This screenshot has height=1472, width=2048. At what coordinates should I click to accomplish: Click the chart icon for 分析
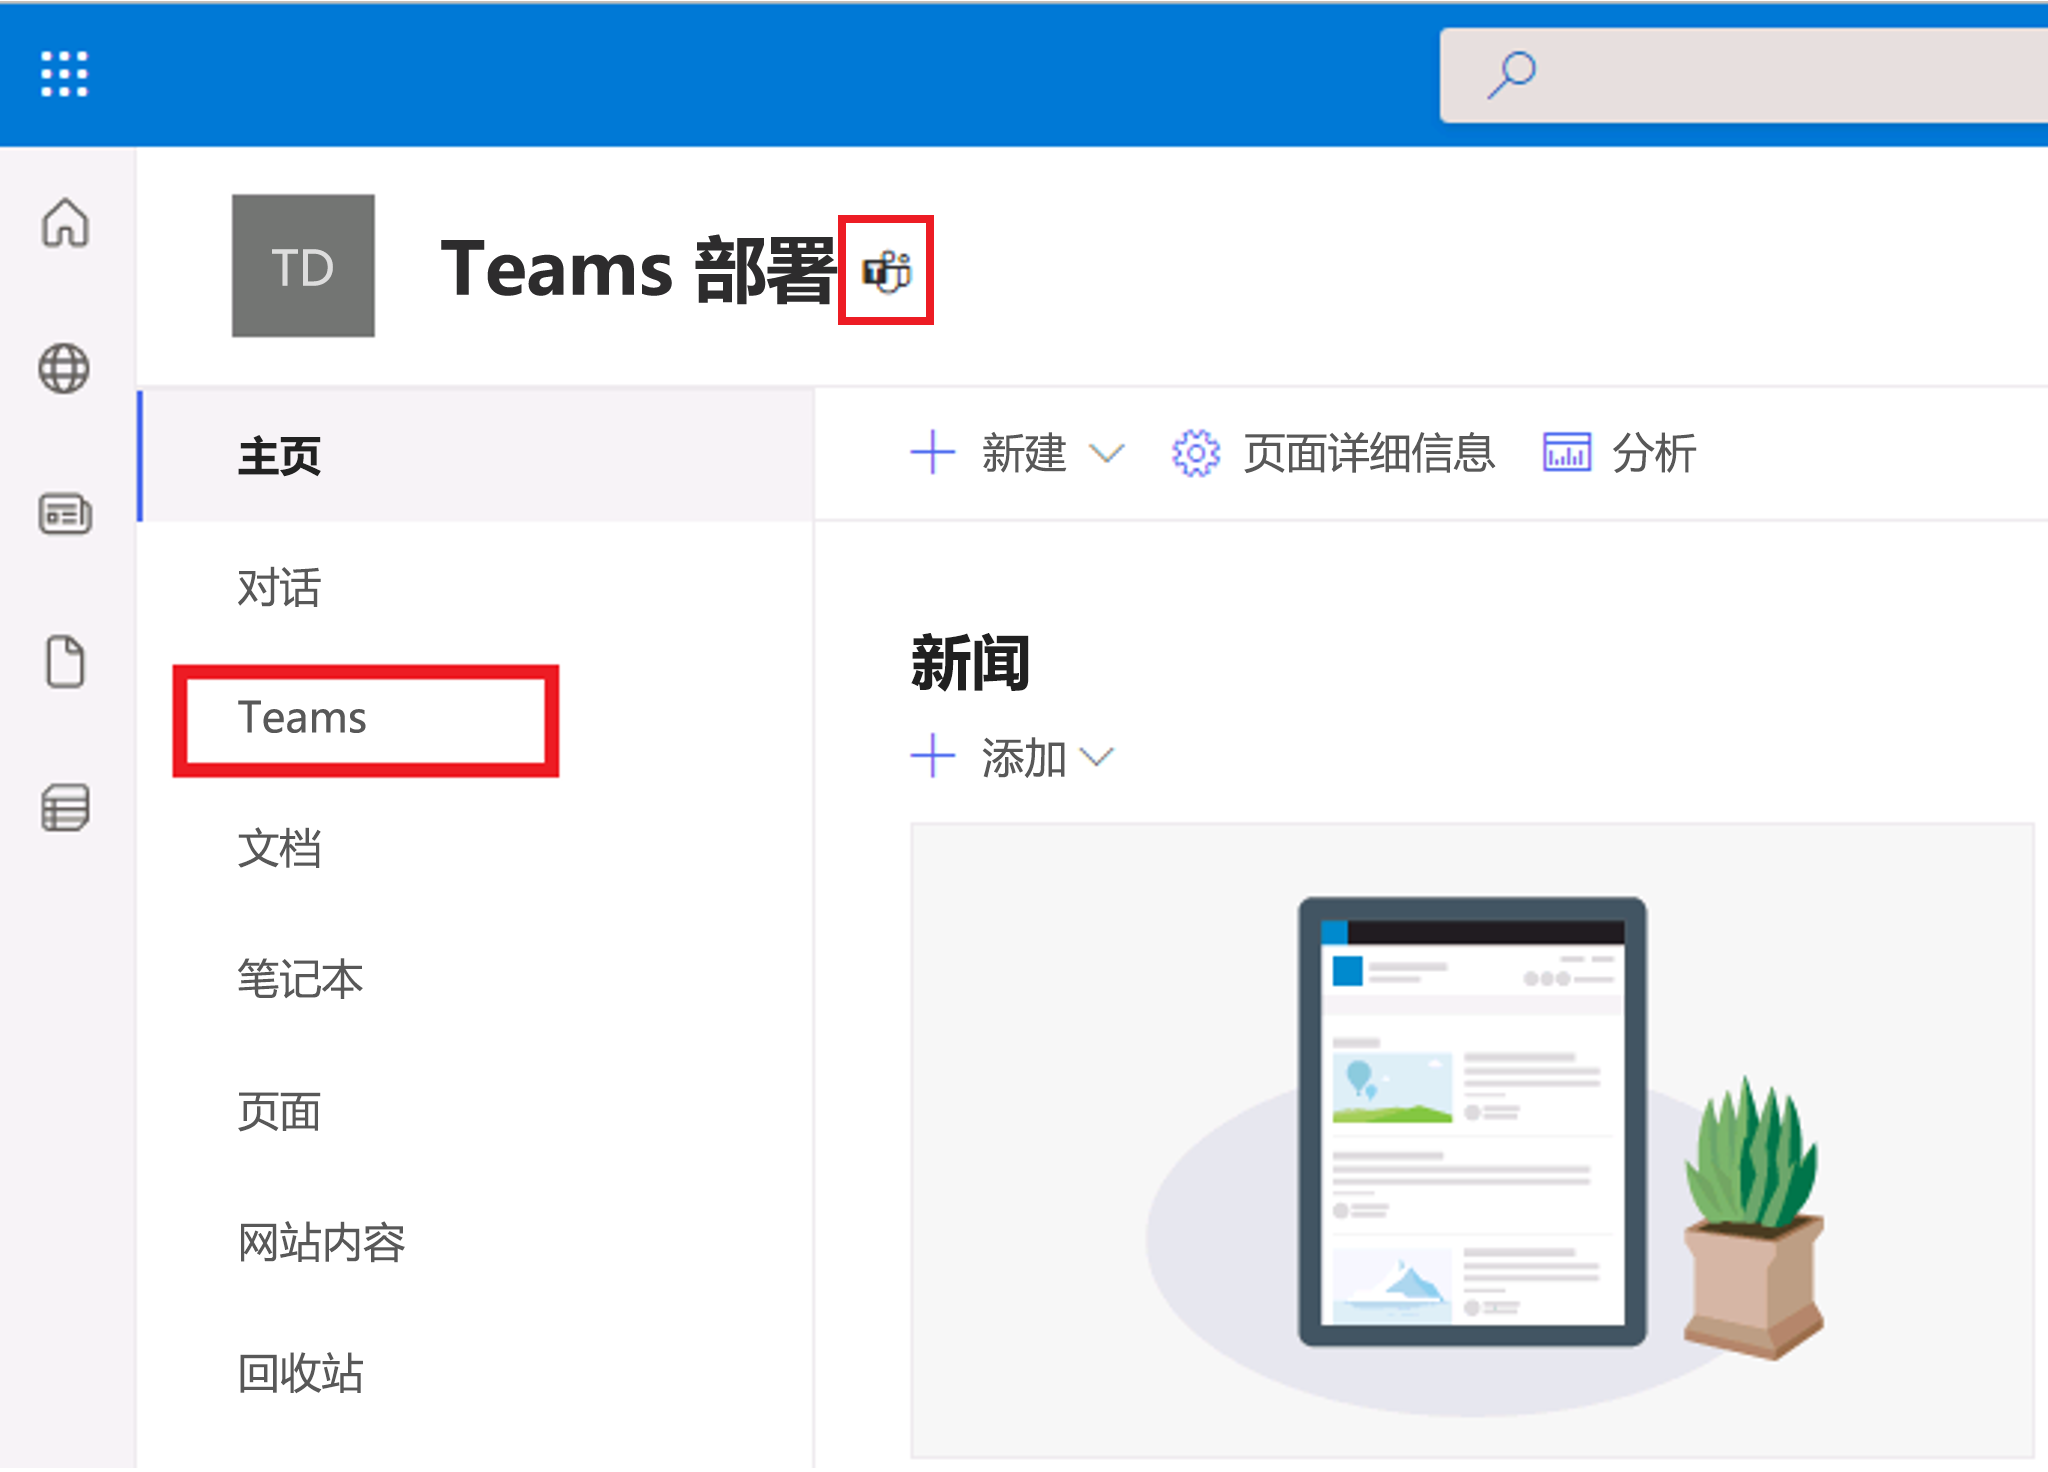tap(1567, 453)
